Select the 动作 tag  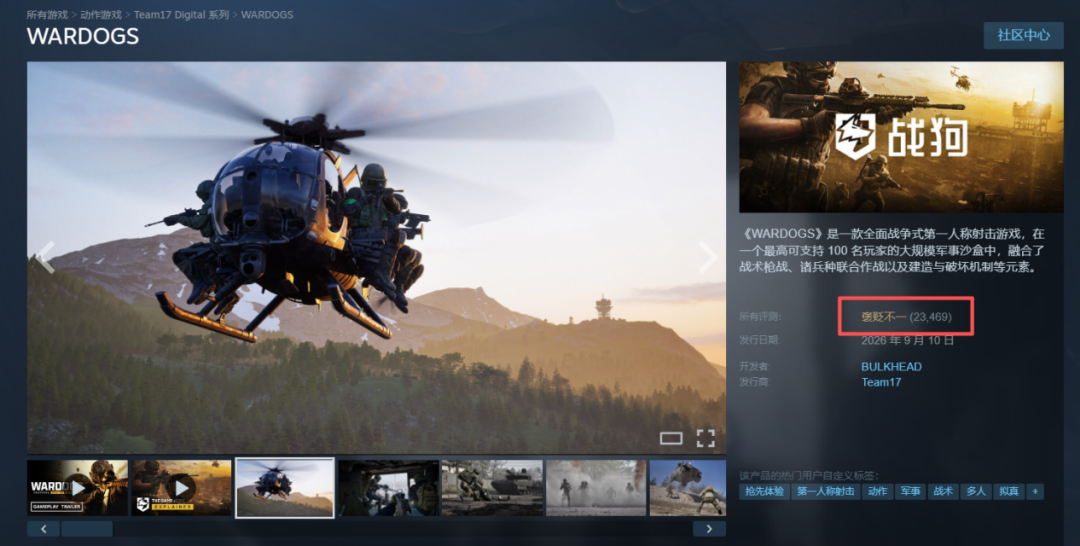pyautogui.click(x=878, y=492)
